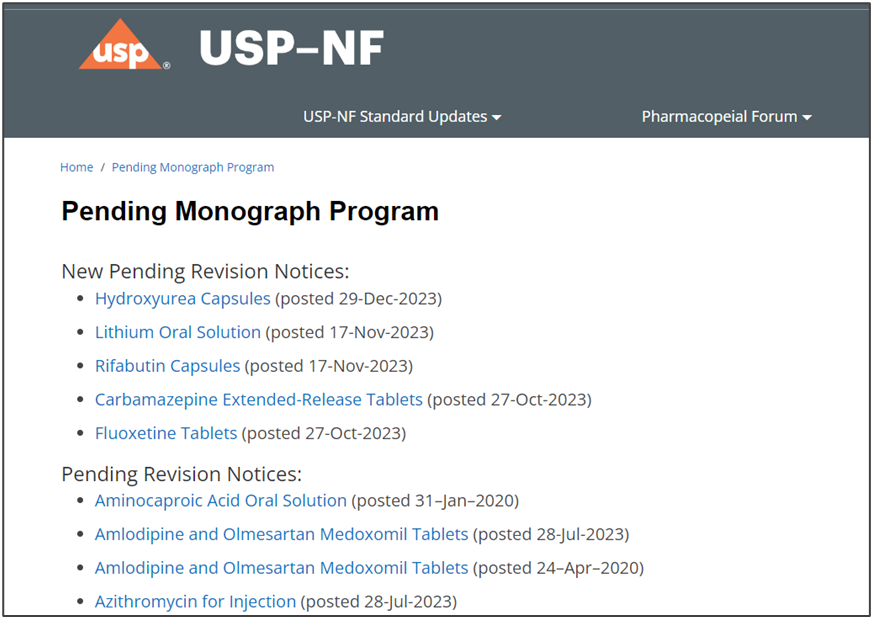Expand the Pharmacopeial Forum dropdown arrow
This screenshot has height=621, width=874.
(807, 117)
